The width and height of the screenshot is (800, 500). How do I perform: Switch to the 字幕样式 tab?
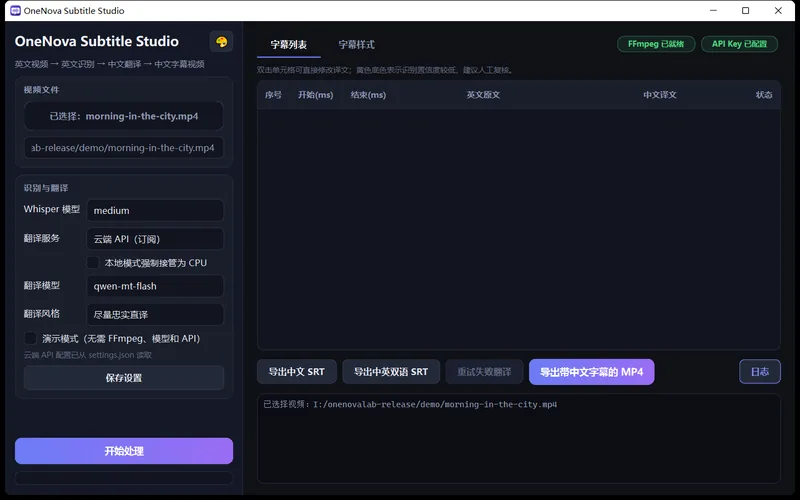click(357, 45)
